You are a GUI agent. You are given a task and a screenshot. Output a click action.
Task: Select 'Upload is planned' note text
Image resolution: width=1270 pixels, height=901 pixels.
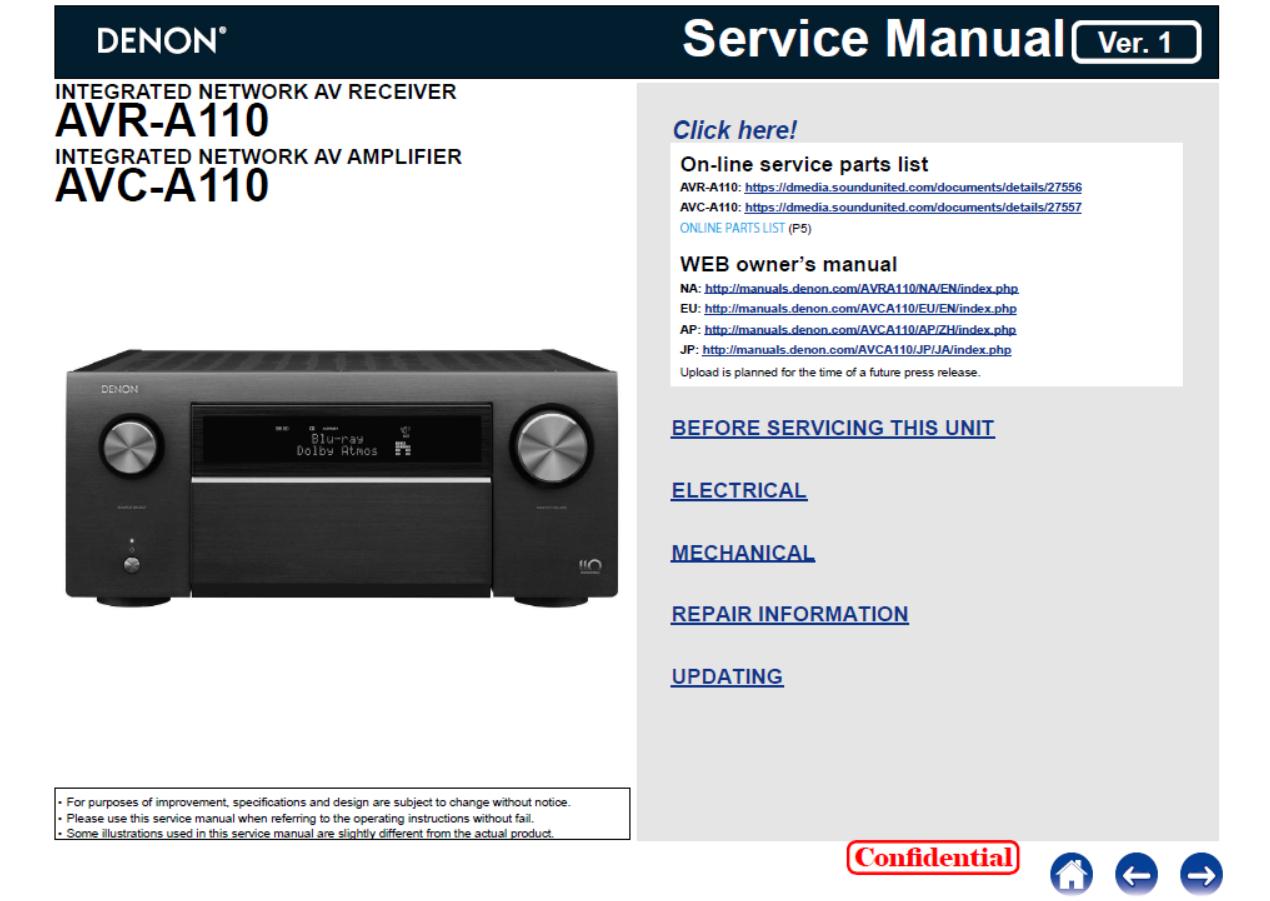click(830, 372)
